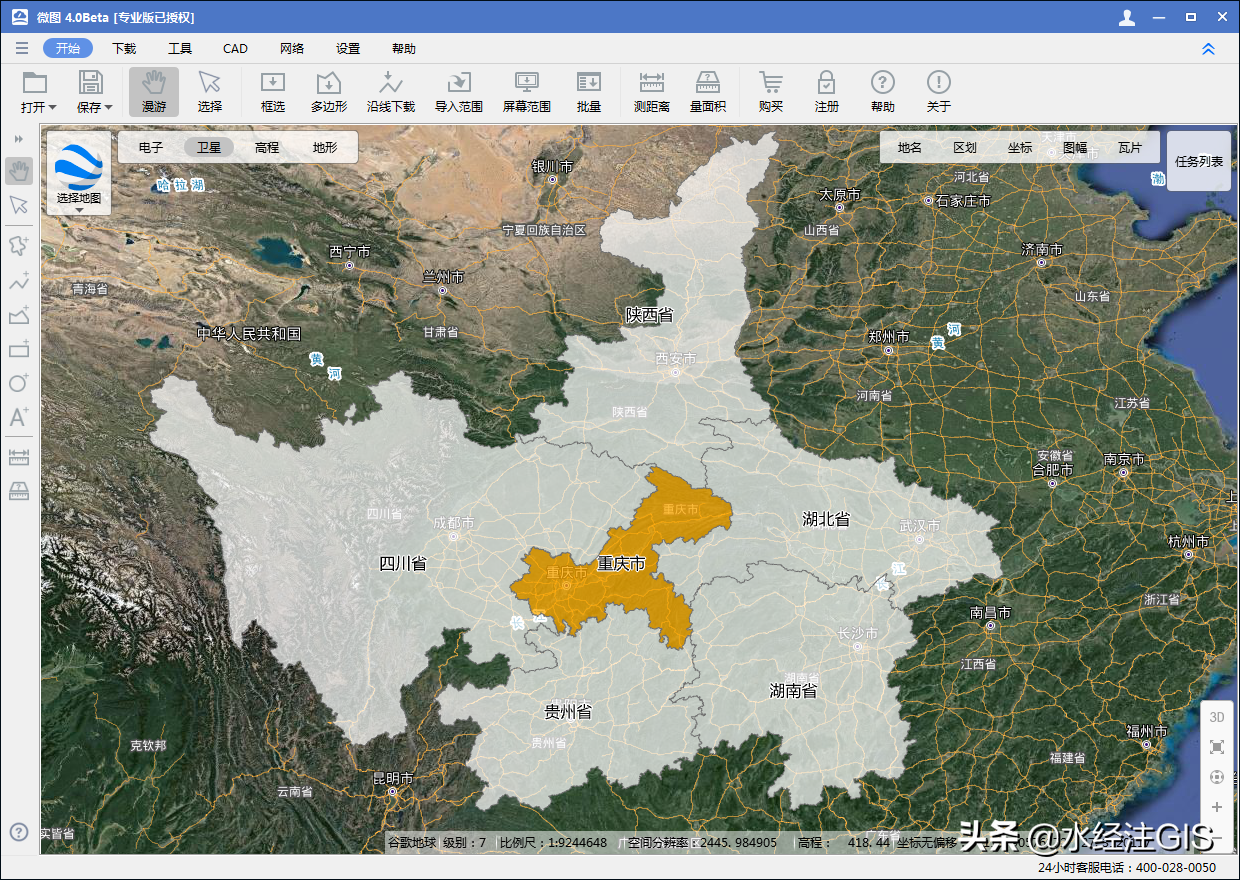Toggle the 区划 administrative division overlay

(x=965, y=147)
